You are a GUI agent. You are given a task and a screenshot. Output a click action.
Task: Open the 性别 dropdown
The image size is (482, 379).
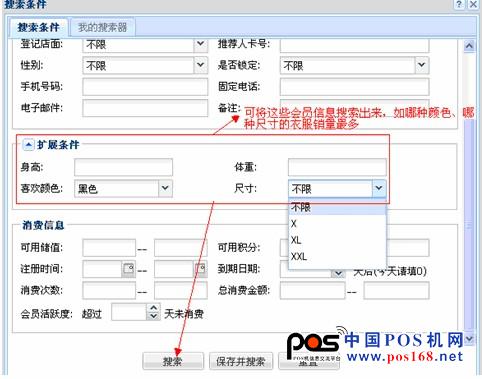click(200, 65)
